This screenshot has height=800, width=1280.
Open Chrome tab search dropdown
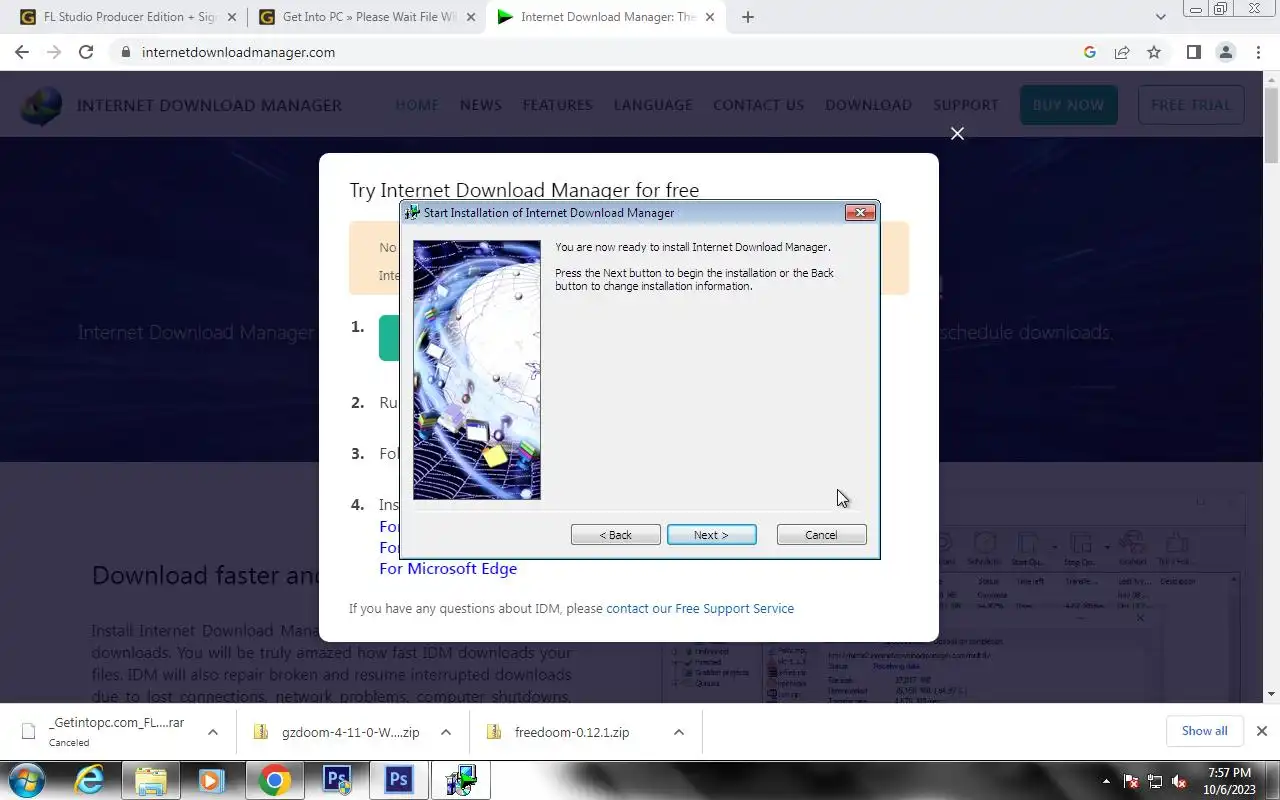pos(1160,17)
